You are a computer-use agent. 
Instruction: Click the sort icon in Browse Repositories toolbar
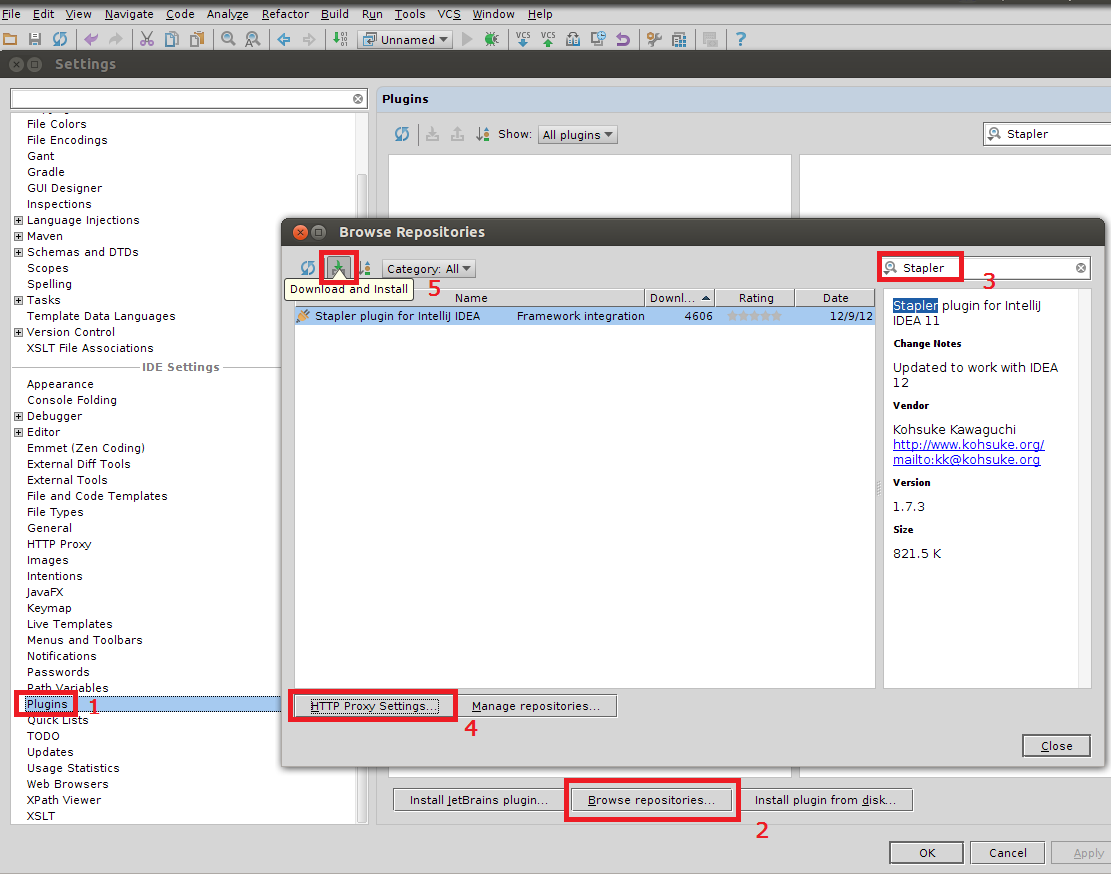click(364, 268)
